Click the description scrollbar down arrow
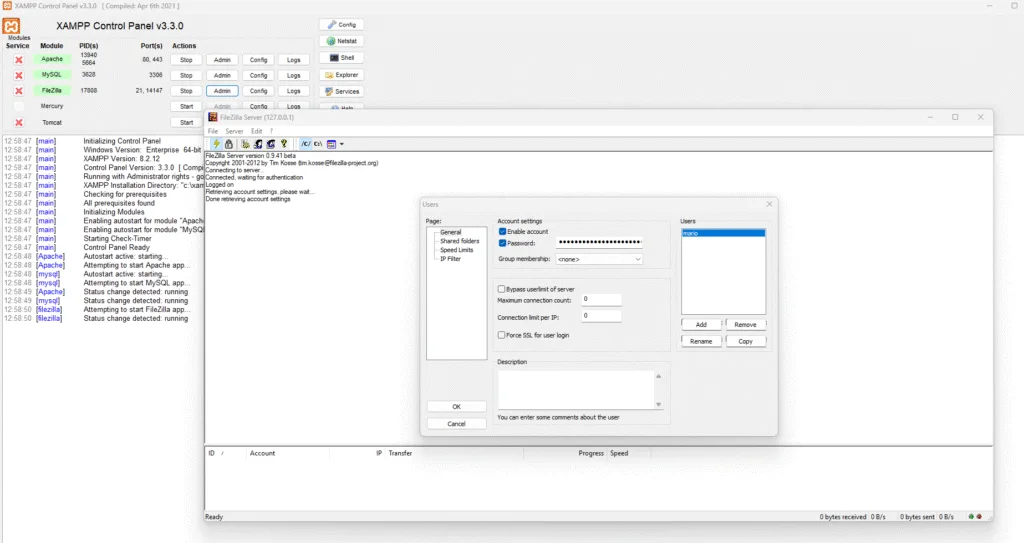 (x=658, y=404)
